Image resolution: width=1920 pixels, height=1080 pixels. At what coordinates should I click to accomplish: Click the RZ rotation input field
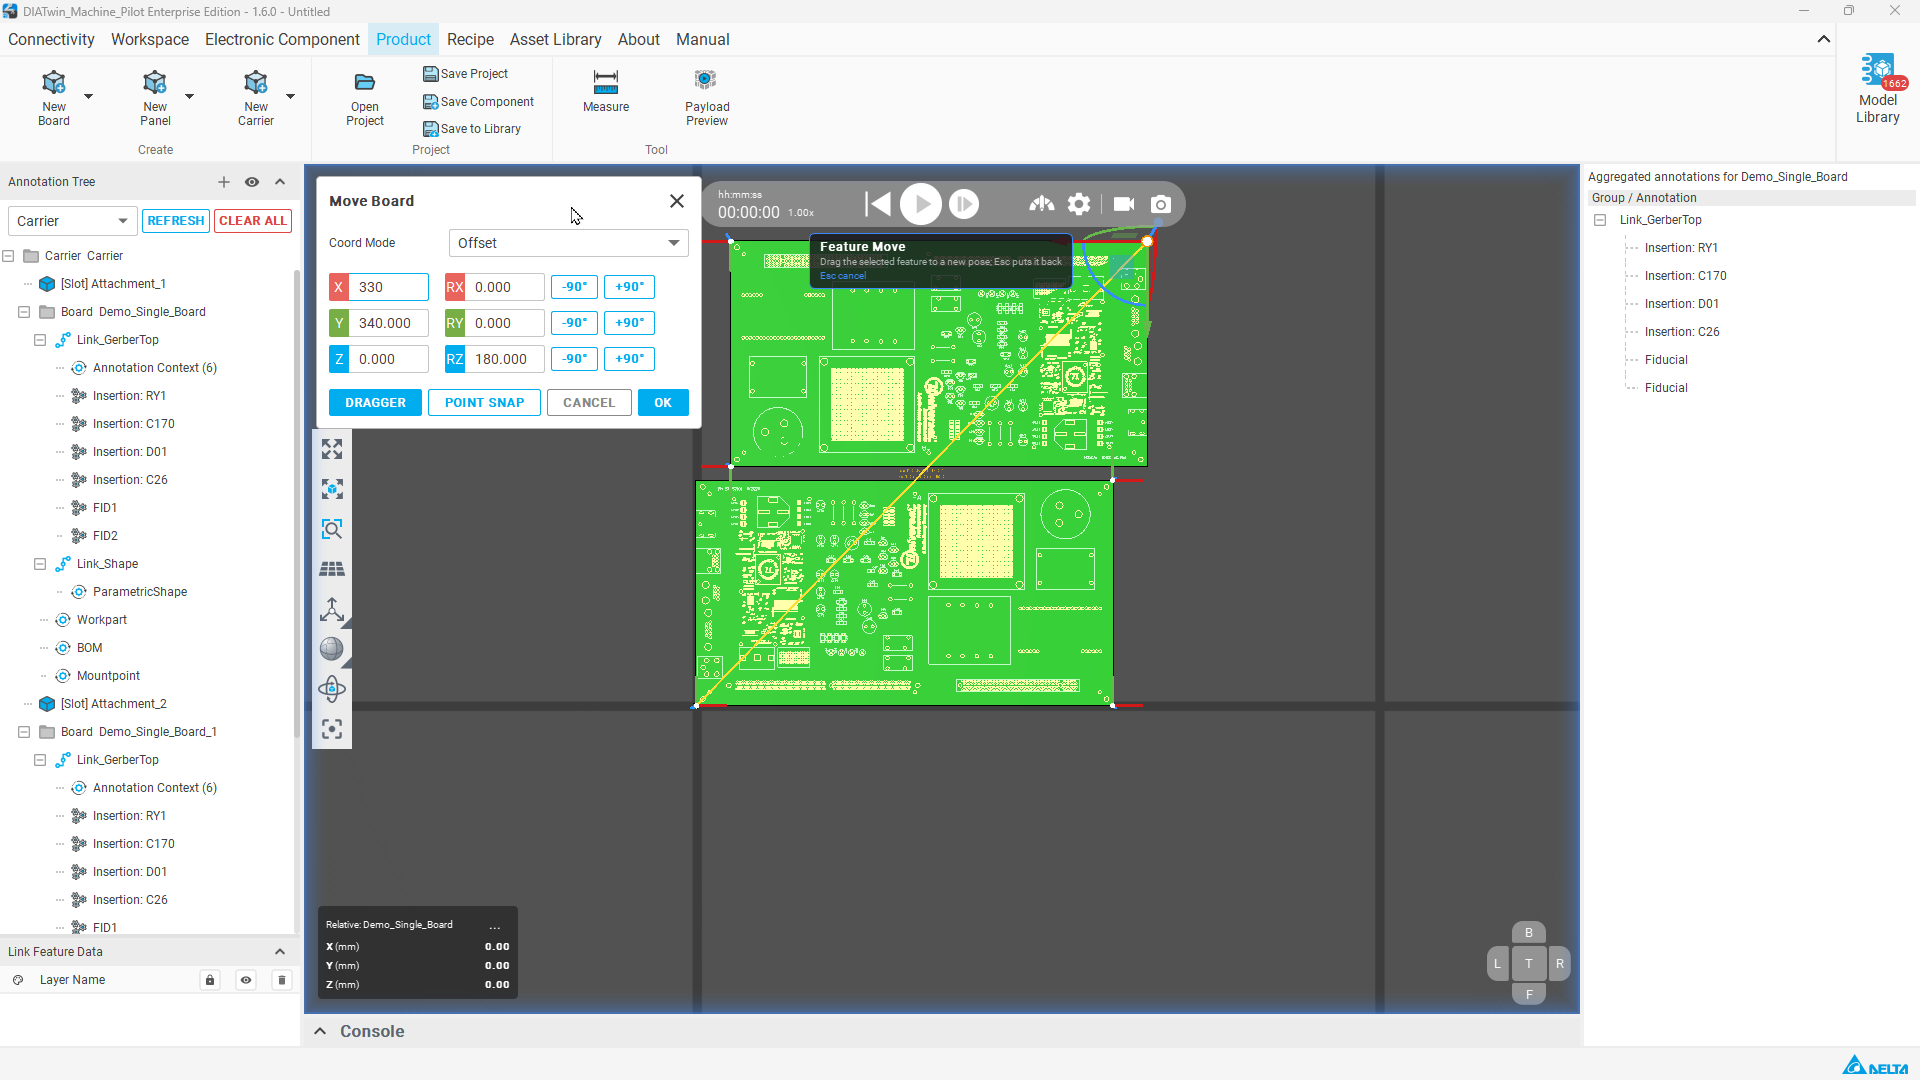click(505, 359)
